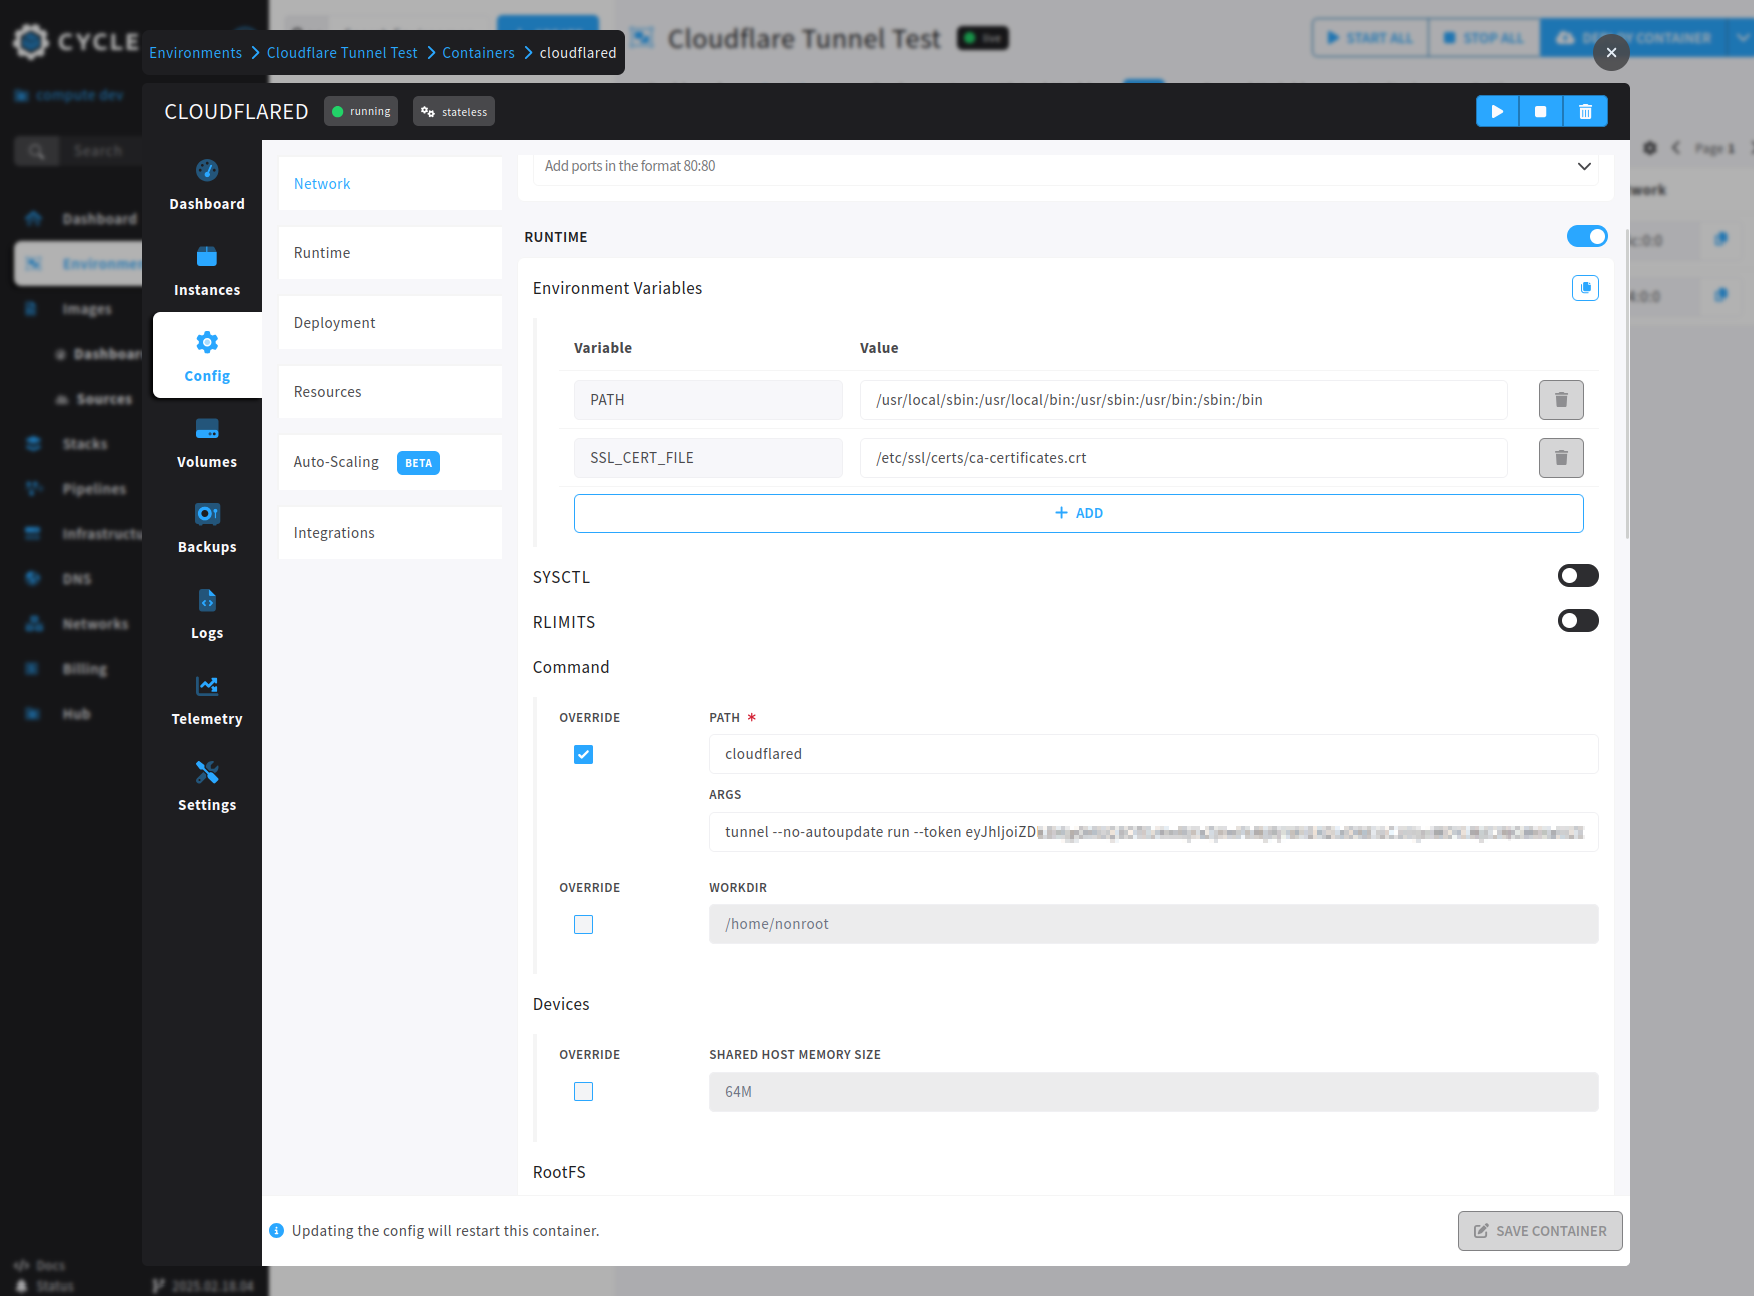Screen dimensions: 1754x1296
Task: Expand the ports format dropdown
Action: (1584, 166)
